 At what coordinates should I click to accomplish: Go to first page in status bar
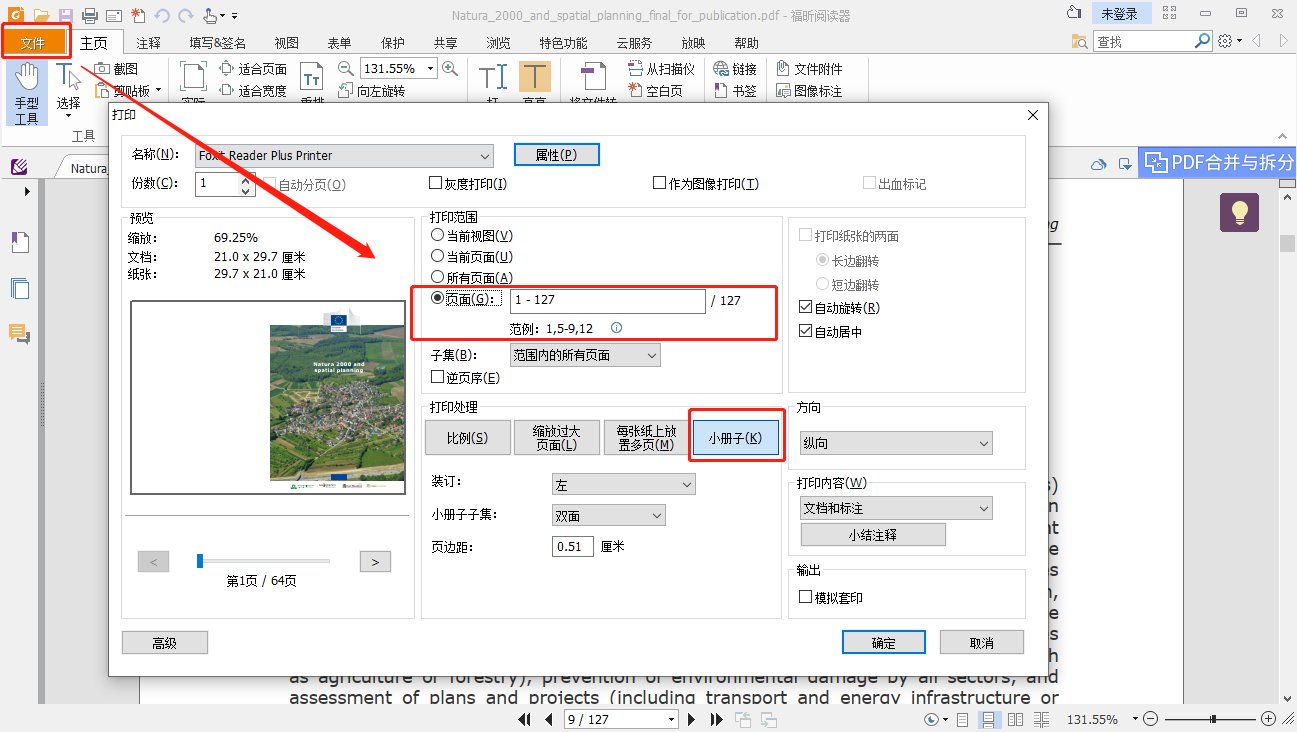(526, 719)
